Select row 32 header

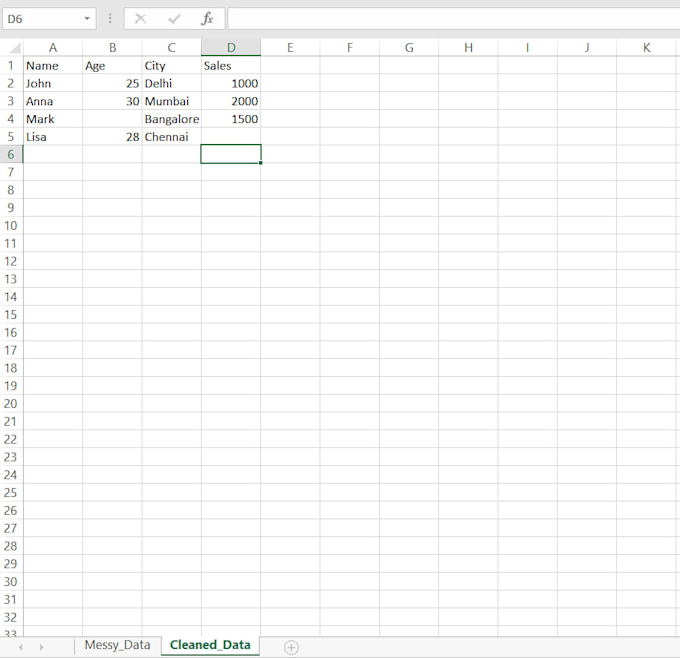coord(11,617)
